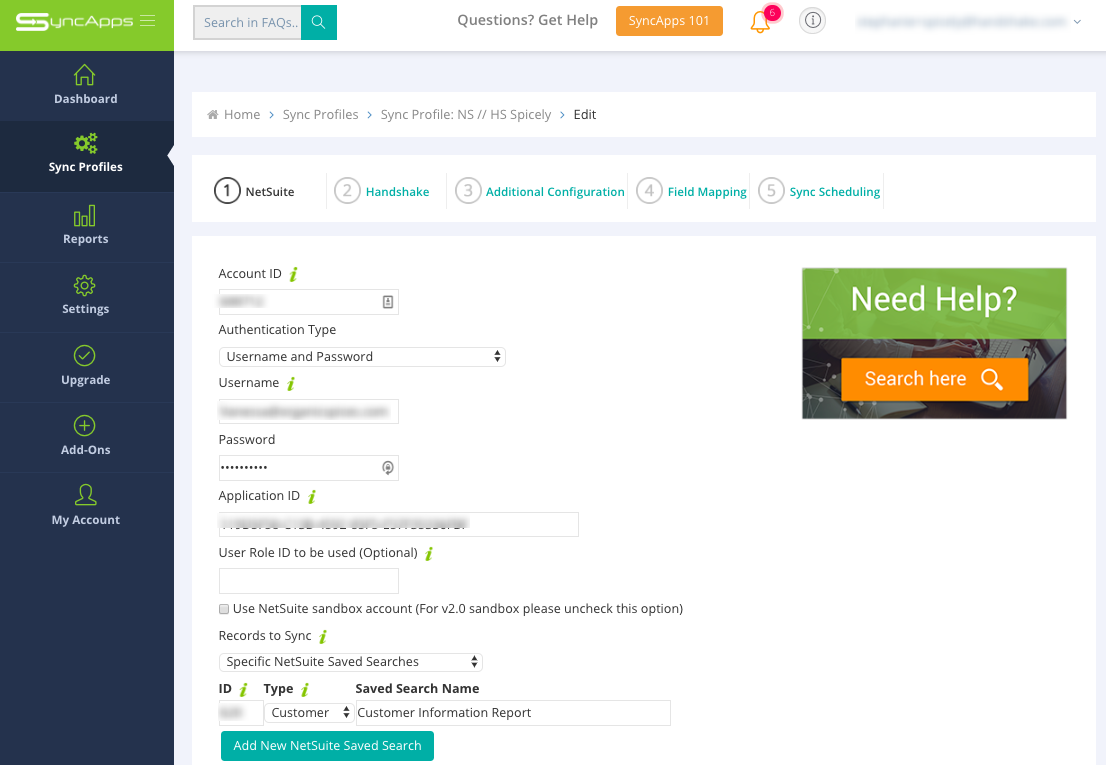
Task: Click the Type column info icon
Action: [x=305, y=690]
